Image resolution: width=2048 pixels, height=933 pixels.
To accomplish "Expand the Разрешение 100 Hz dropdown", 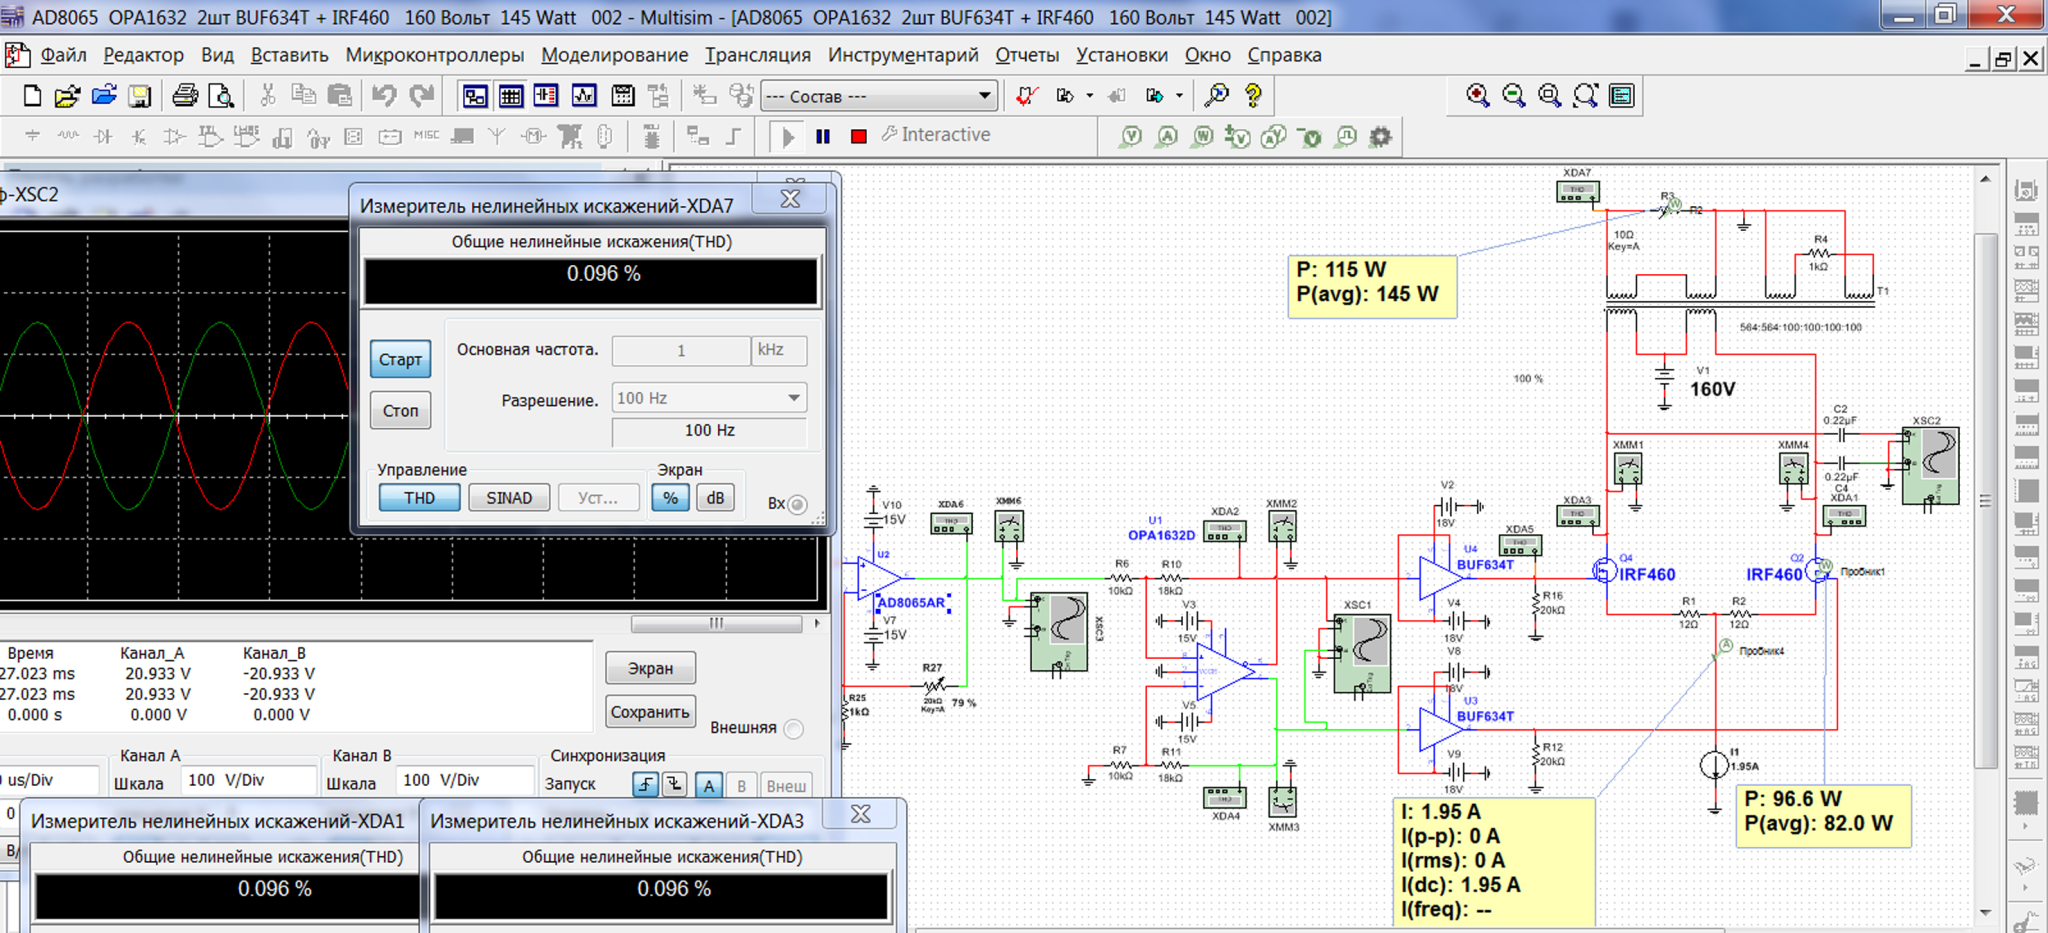I will pyautogui.click(x=793, y=398).
